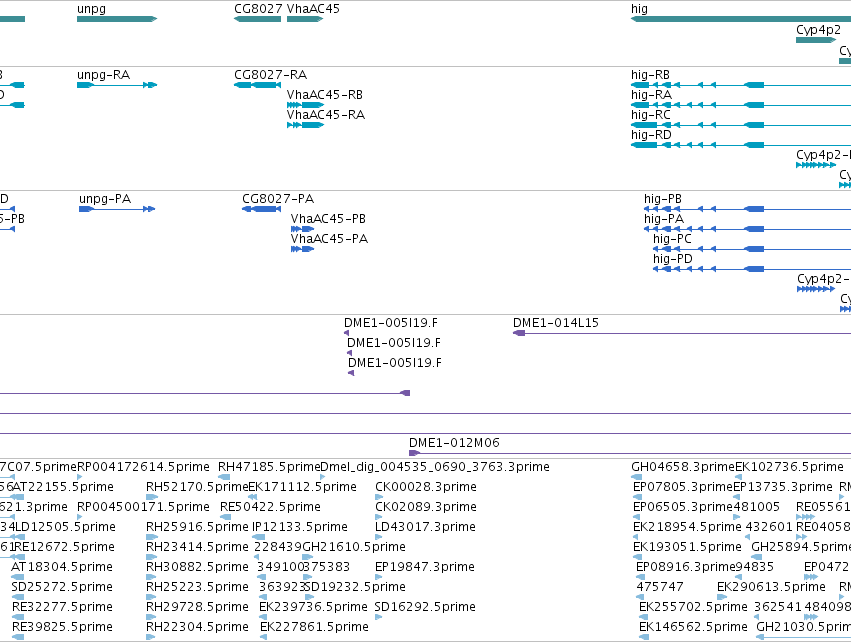Select the RH29728.5prime EST
851x642 pixels.
151,617
